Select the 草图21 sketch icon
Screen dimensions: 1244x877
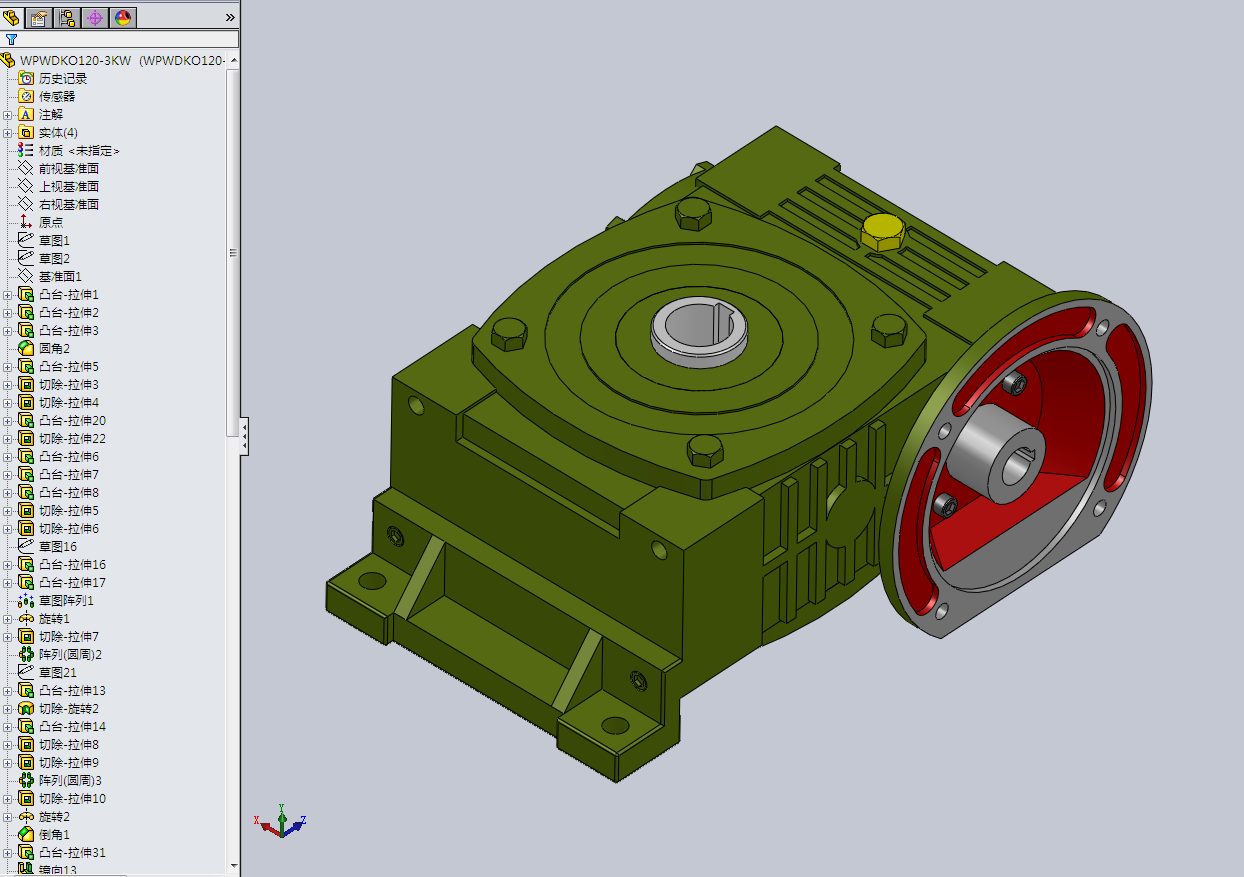26,672
